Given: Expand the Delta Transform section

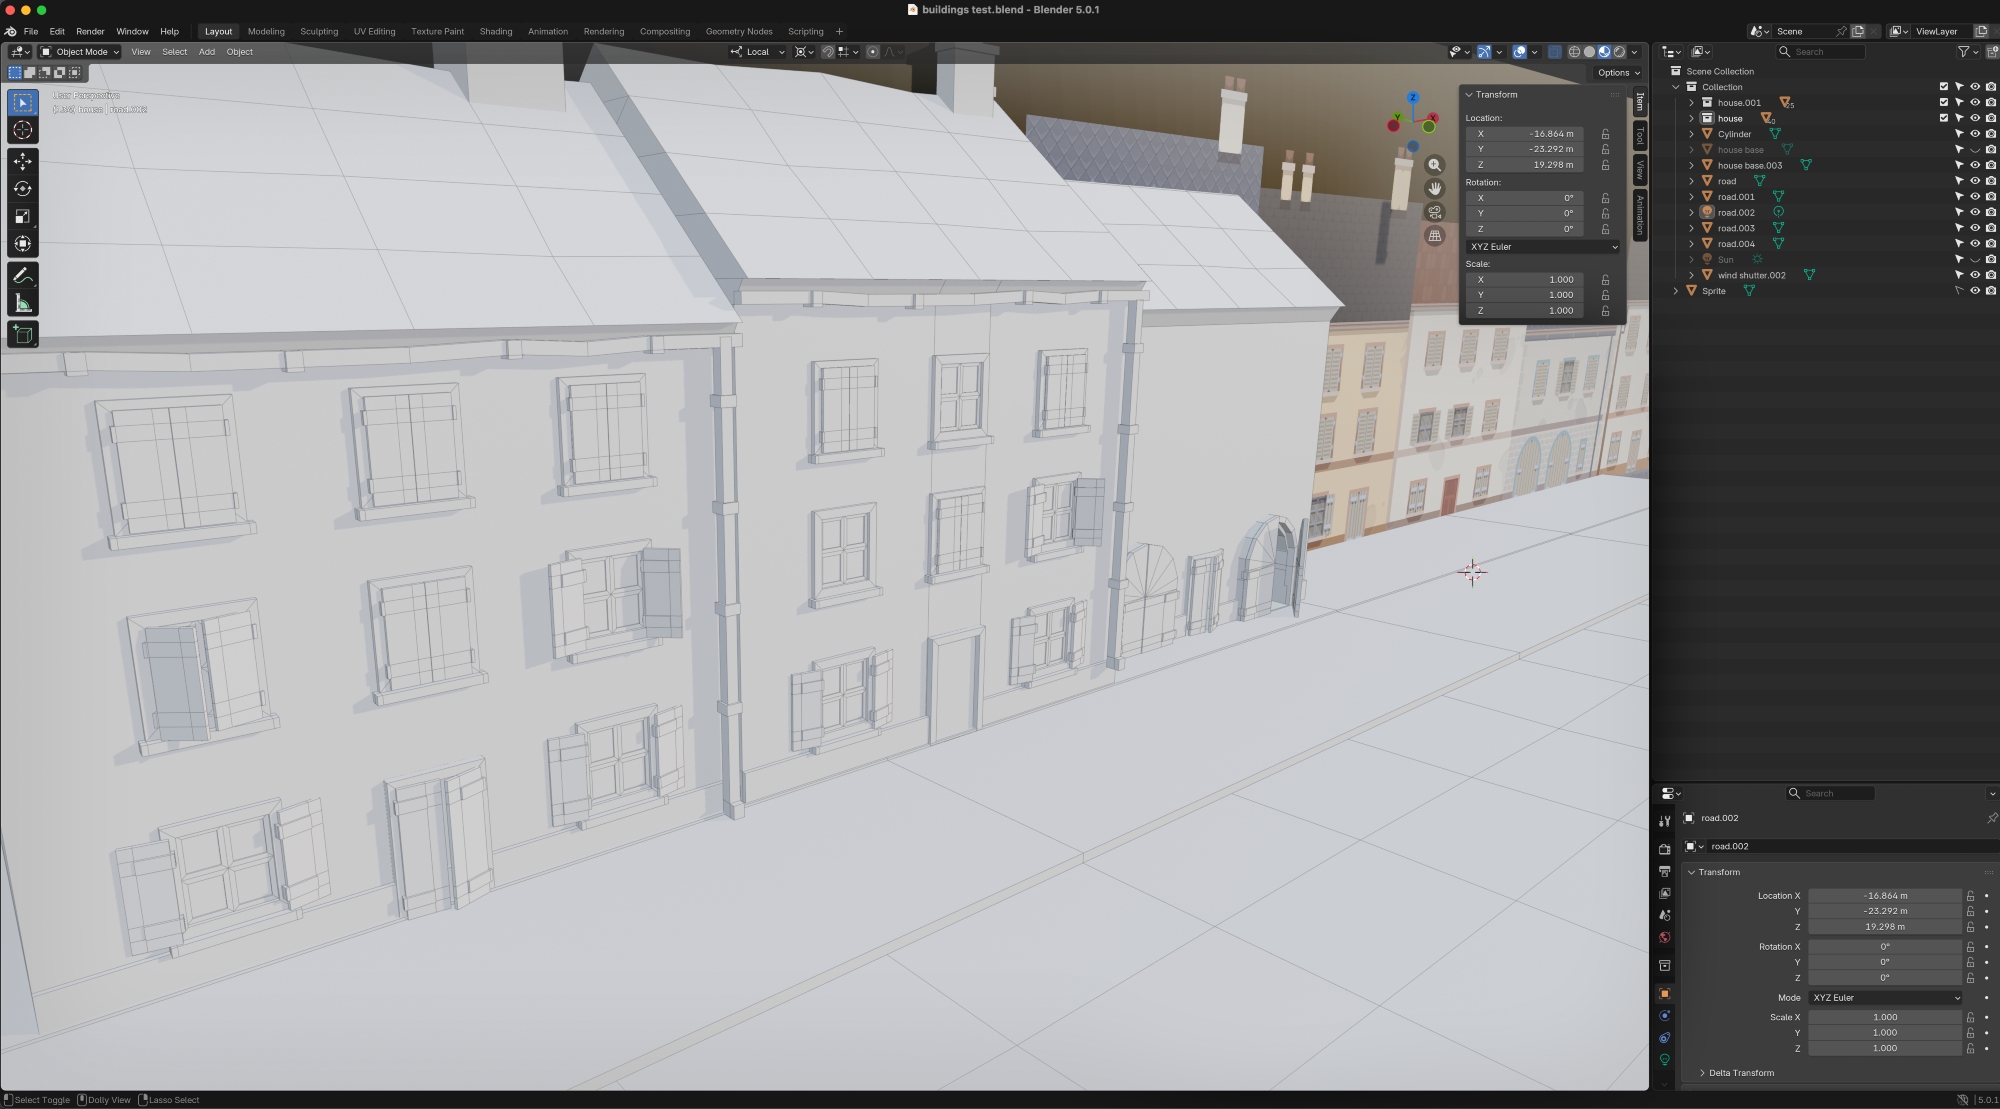Looking at the screenshot, I should click(1740, 1073).
